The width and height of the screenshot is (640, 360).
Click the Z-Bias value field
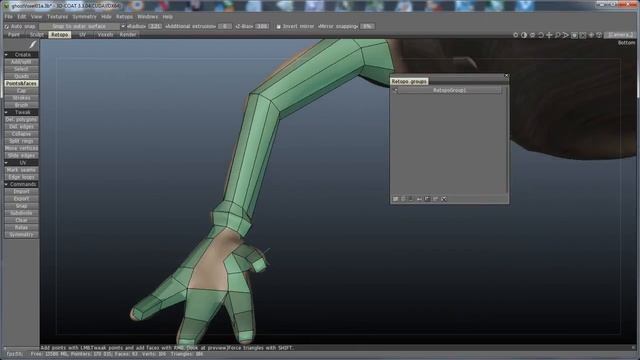pyautogui.click(x=262, y=27)
